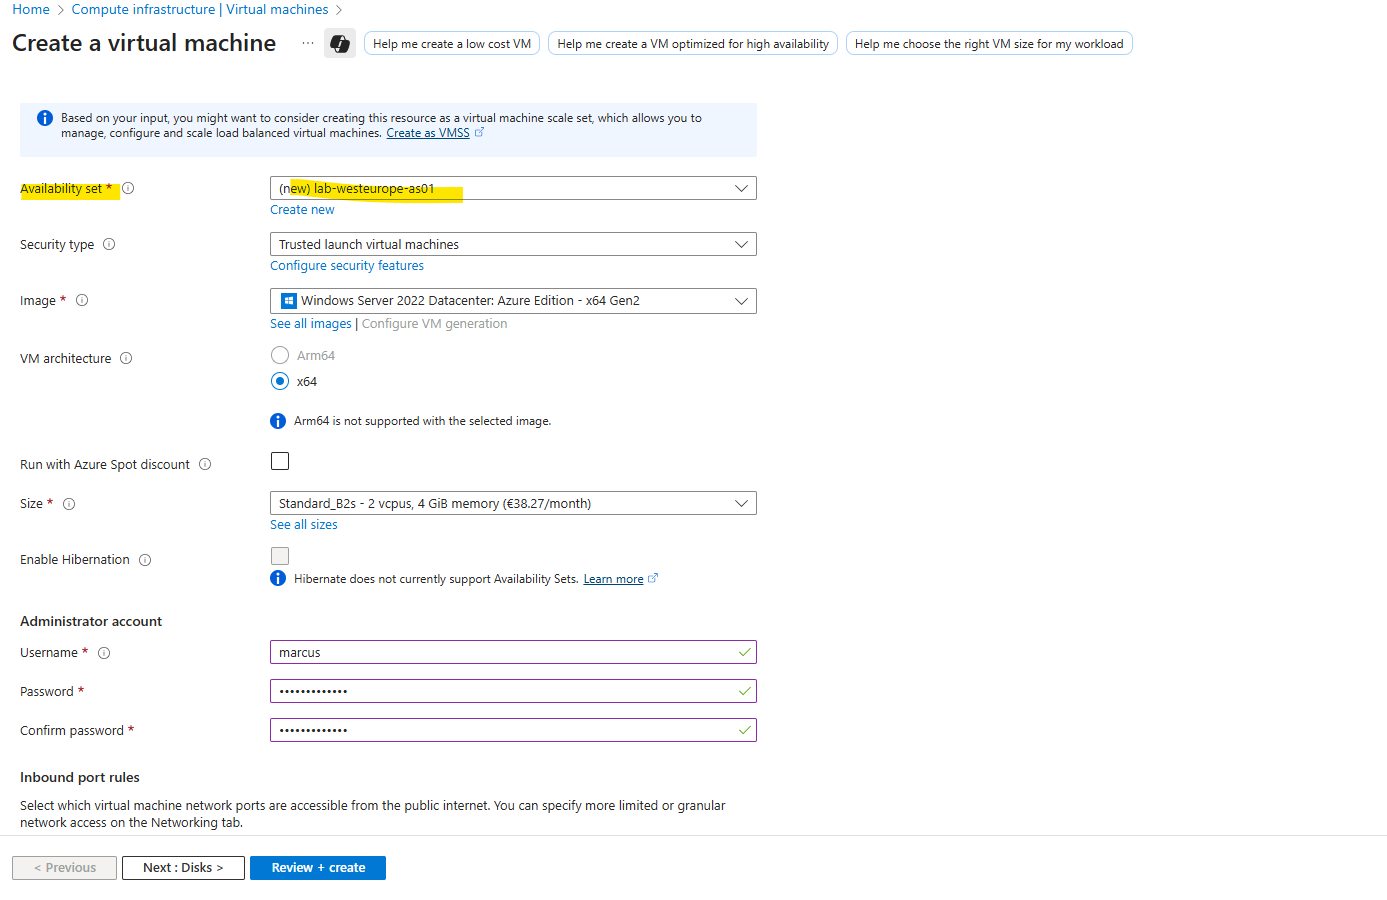This screenshot has width=1387, height=900.
Task: Click info icon next to Availability set
Action: (x=128, y=188)
